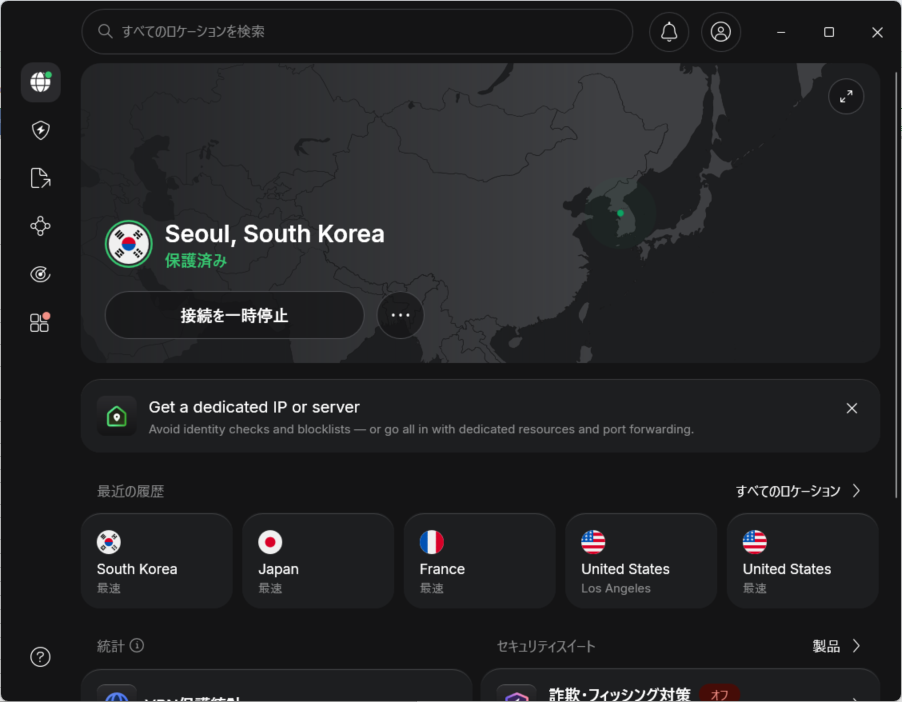902x702 pixels.
Task: Open Dark Web Monitor radar icon
Action: (x=40, y=274)
